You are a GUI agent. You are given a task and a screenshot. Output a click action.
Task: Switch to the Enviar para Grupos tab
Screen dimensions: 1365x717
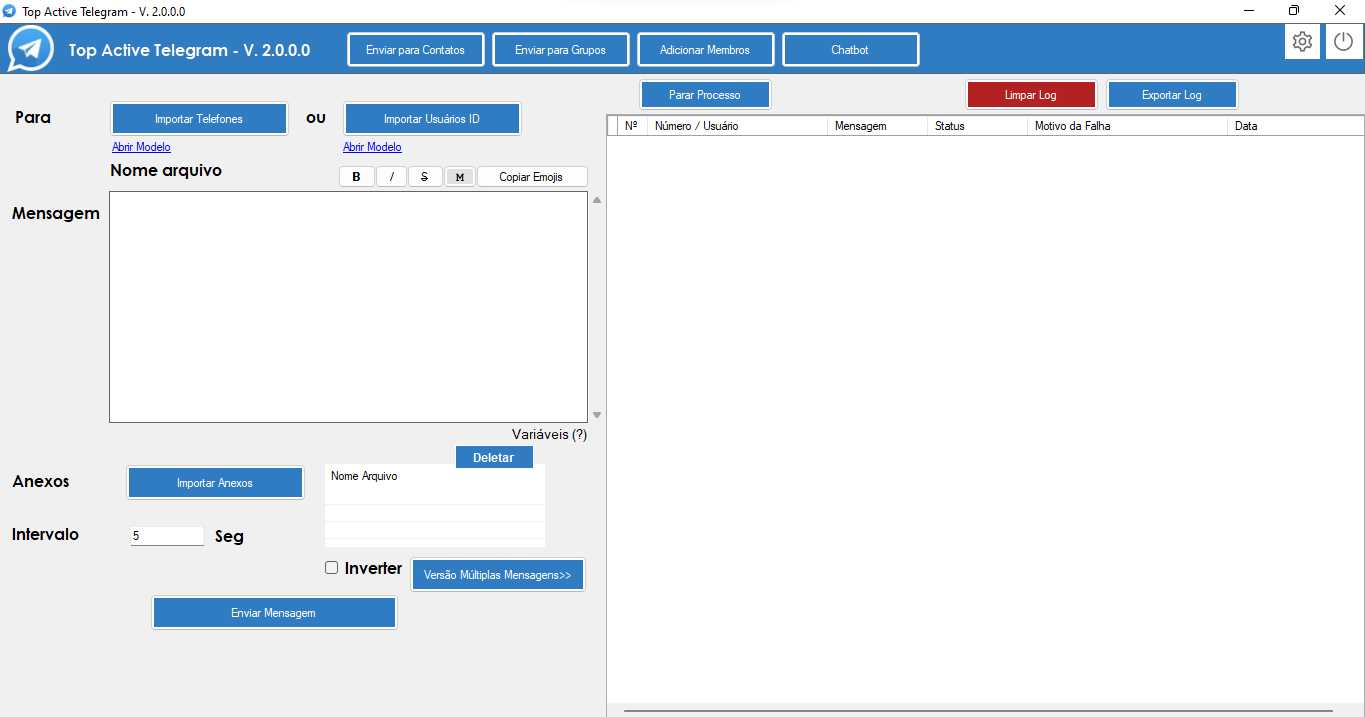pos(561,50)
